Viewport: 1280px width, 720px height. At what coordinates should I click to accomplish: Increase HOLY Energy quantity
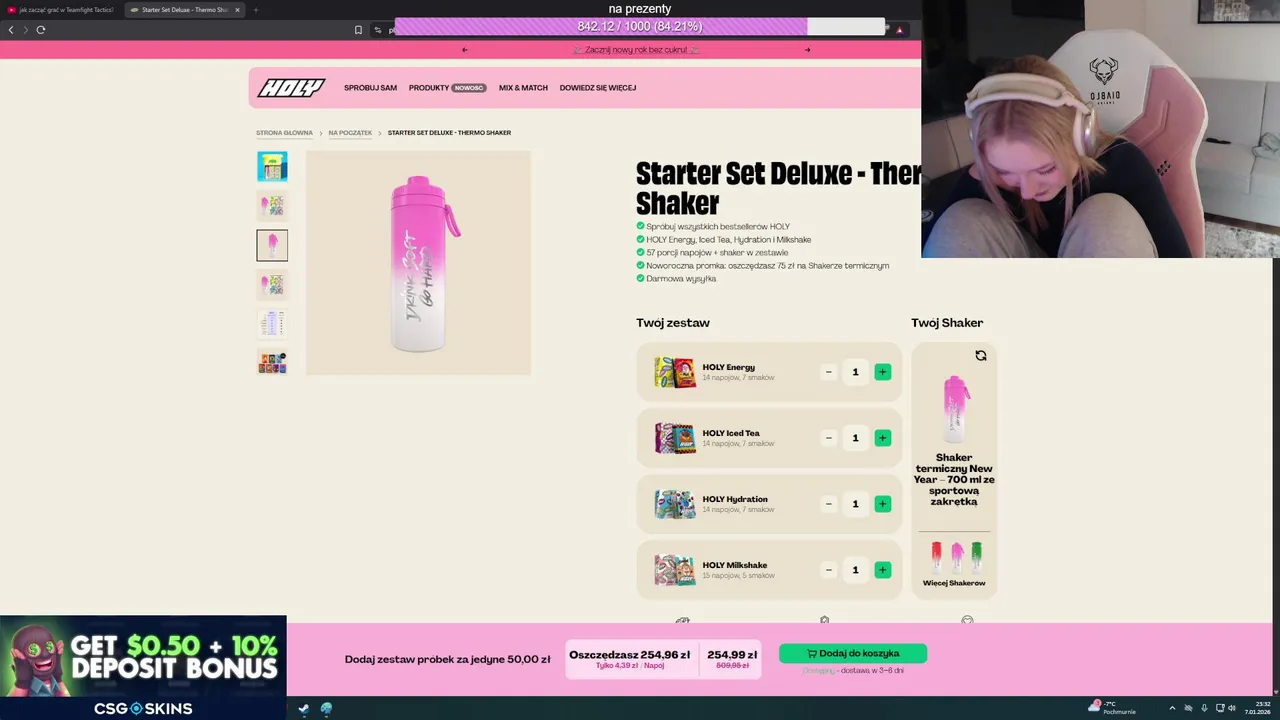tap(882, 372)
